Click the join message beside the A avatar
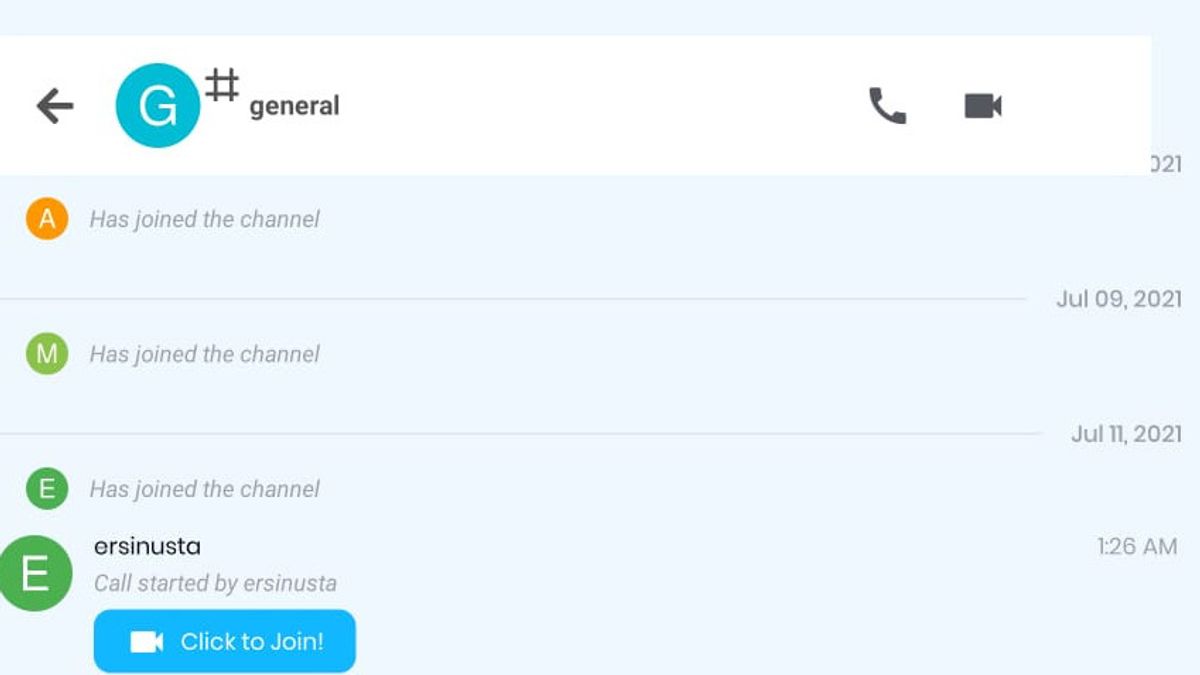 tap(205, 219)
